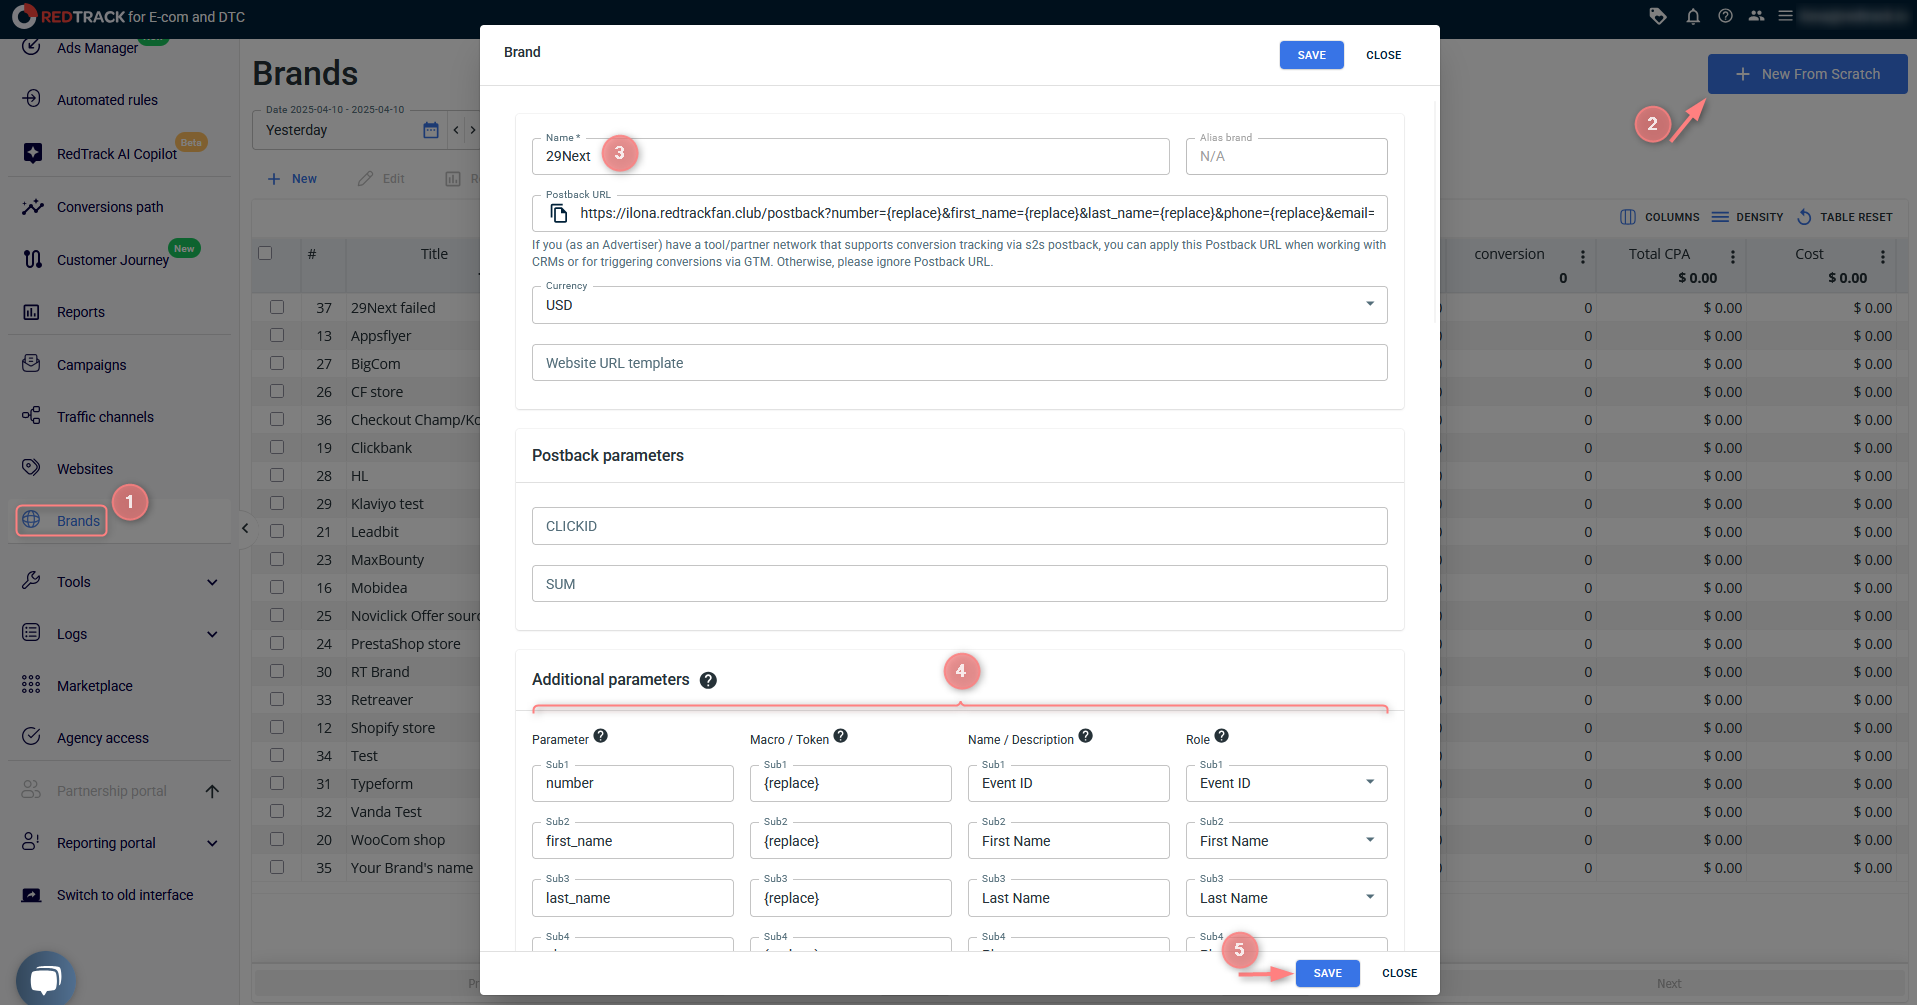Go to Conversions path page

(x=110, y=207)
